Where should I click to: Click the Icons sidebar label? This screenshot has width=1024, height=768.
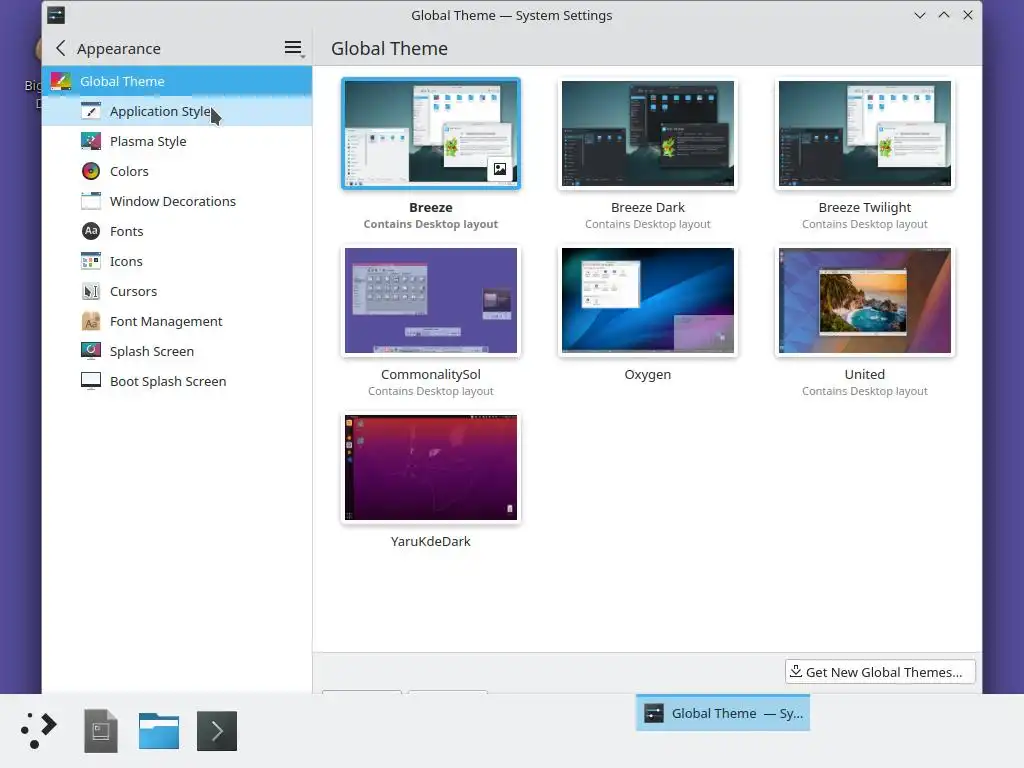click(x=126, y=261)
